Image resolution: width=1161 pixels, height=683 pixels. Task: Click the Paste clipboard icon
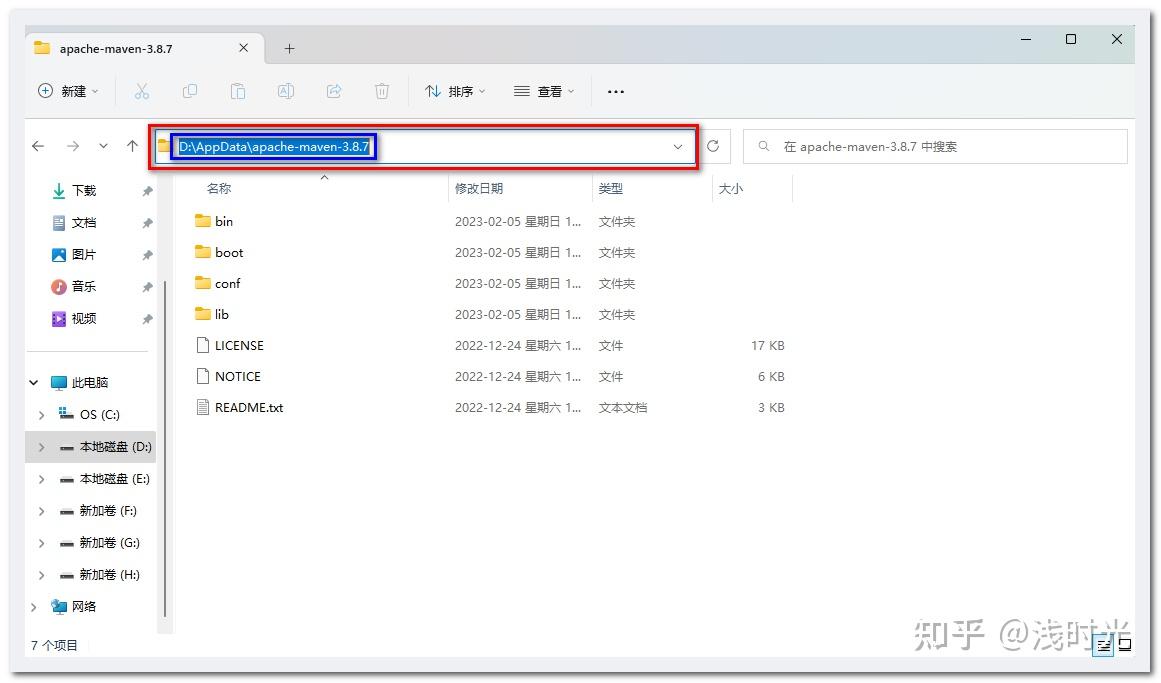point(238,91)
